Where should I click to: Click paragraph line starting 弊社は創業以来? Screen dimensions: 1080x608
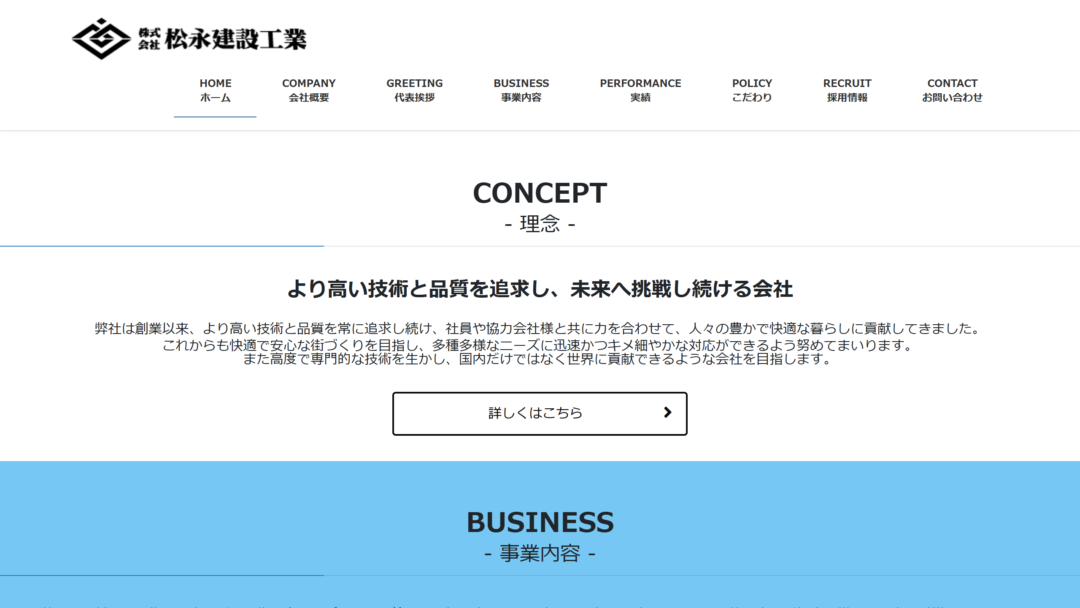[538, 328]
